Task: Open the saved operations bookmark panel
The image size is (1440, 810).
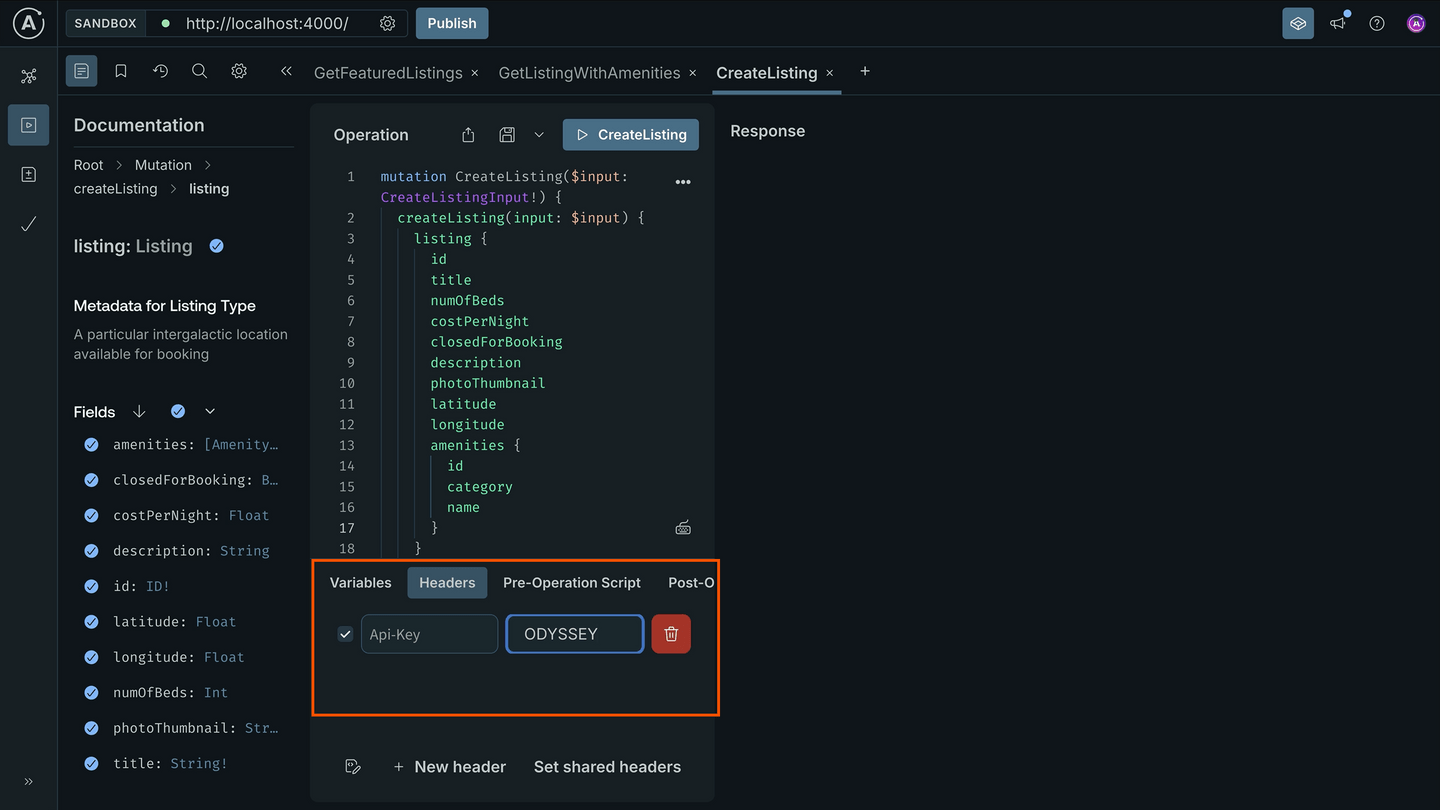Action: tap(120, 71)
